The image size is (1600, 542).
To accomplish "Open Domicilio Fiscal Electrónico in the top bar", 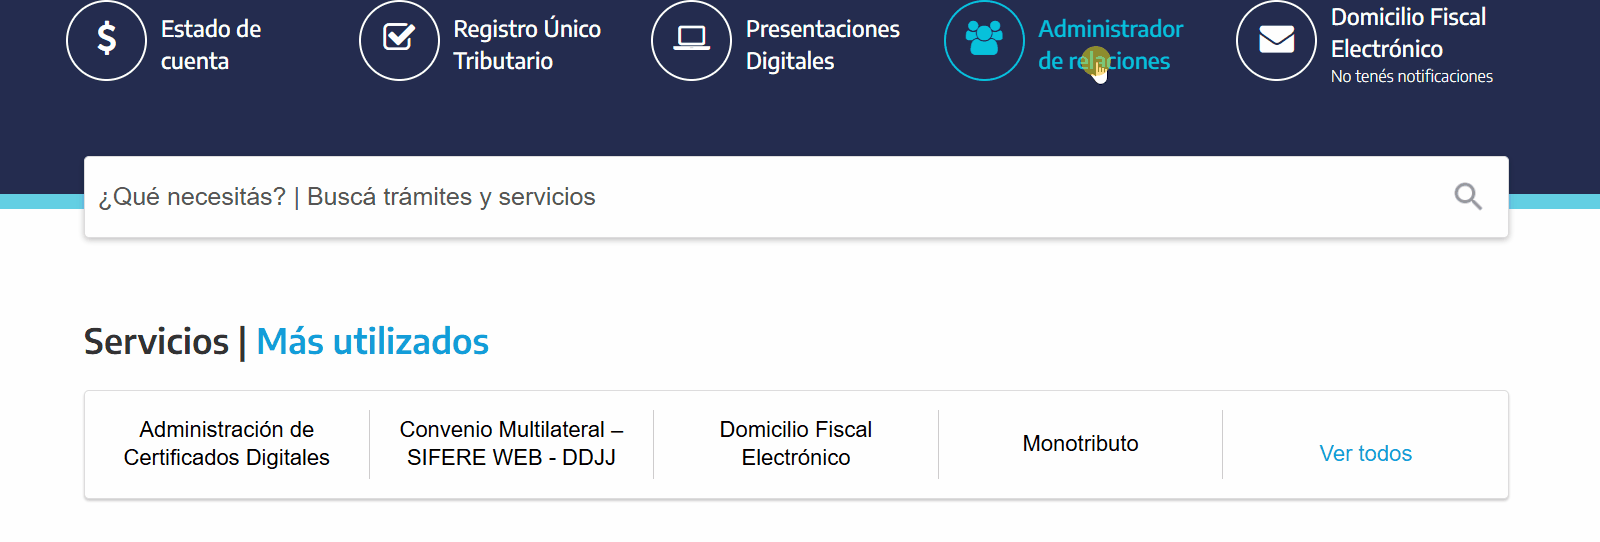I will coord(1408,33).
